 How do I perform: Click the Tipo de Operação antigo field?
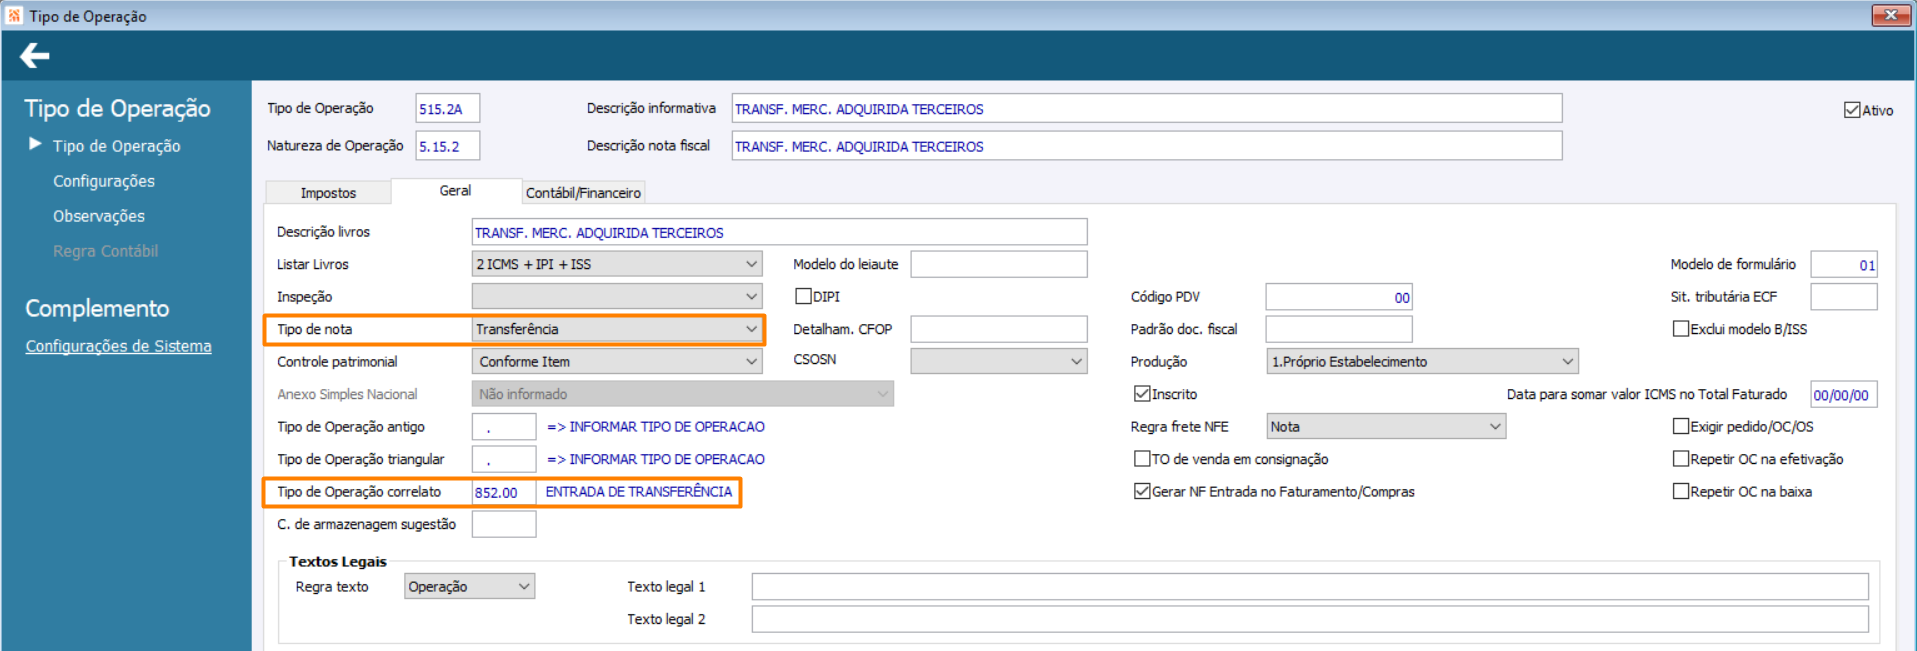point(504,427)
